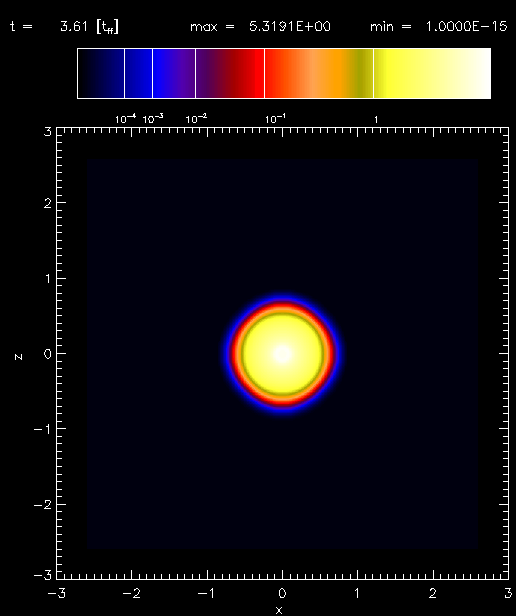516x616 pixels.
Task: Click the bright white center of the sphere
Action: coord(282,353)
